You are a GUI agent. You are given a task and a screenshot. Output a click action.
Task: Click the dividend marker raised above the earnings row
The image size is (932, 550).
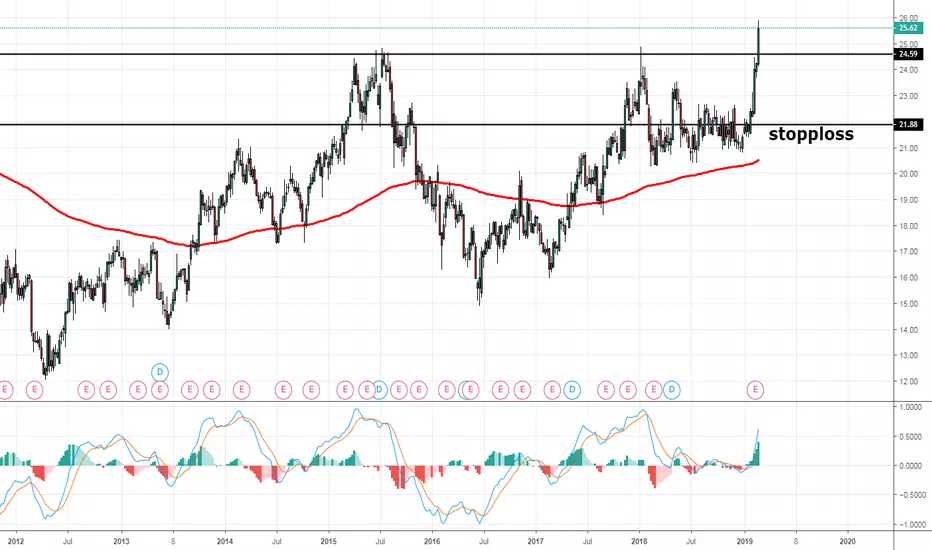click(x=160, y=372)
